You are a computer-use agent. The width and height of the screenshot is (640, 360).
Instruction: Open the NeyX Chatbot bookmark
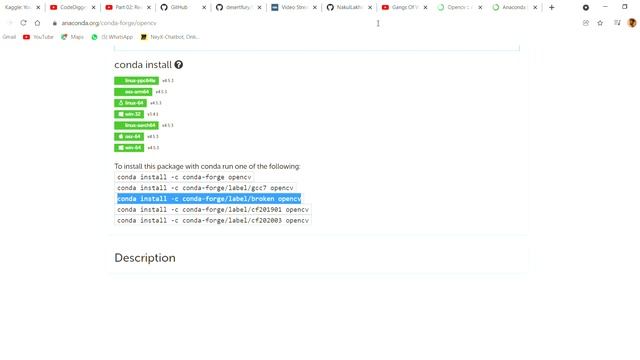(x=170, y=37)
